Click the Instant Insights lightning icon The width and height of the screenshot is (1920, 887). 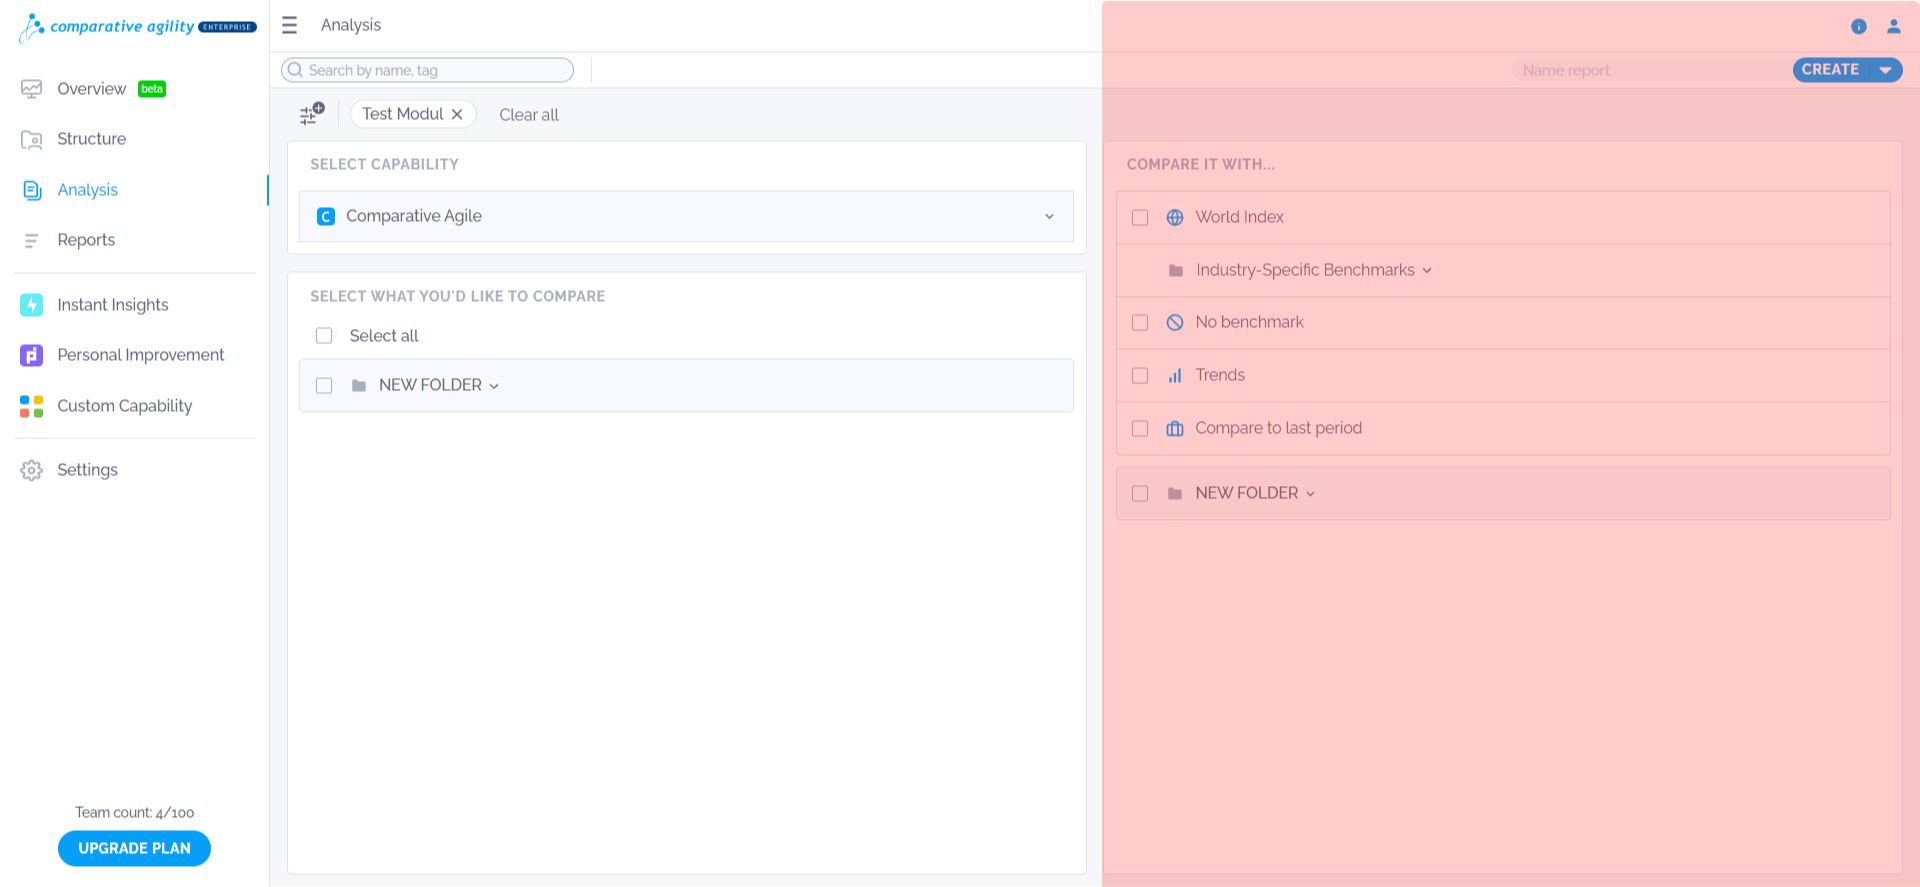[31, 305]
